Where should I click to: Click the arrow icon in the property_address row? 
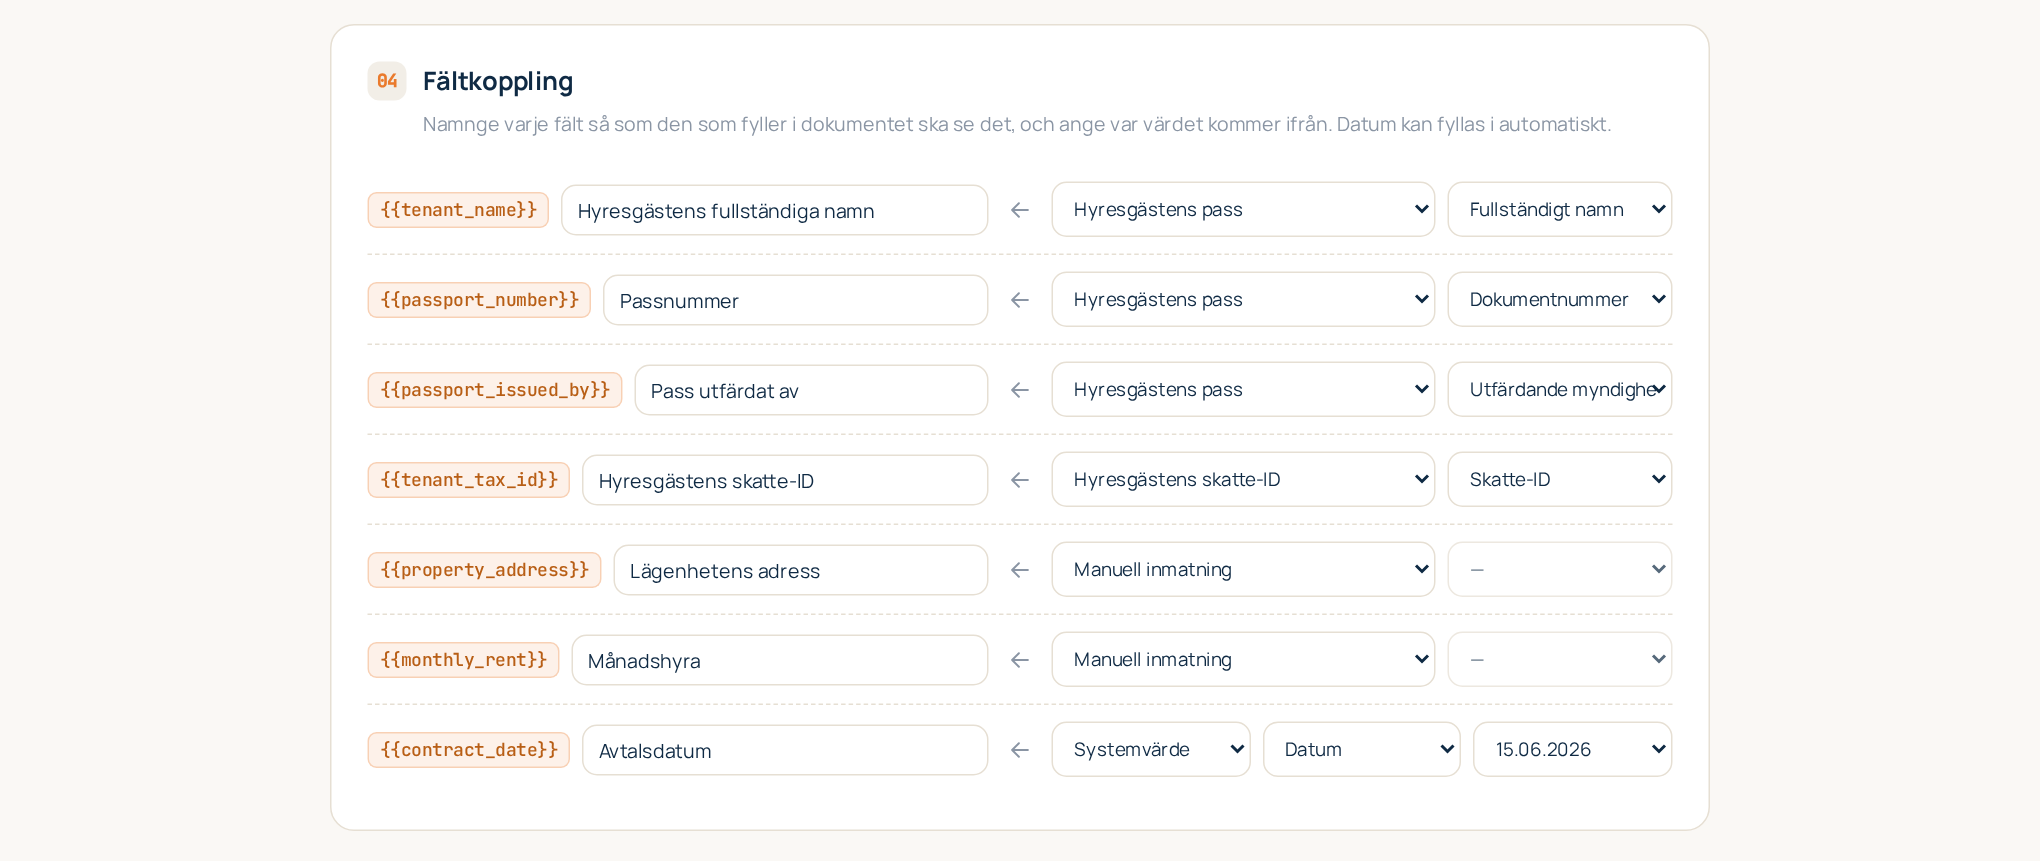click(1020, 570)
